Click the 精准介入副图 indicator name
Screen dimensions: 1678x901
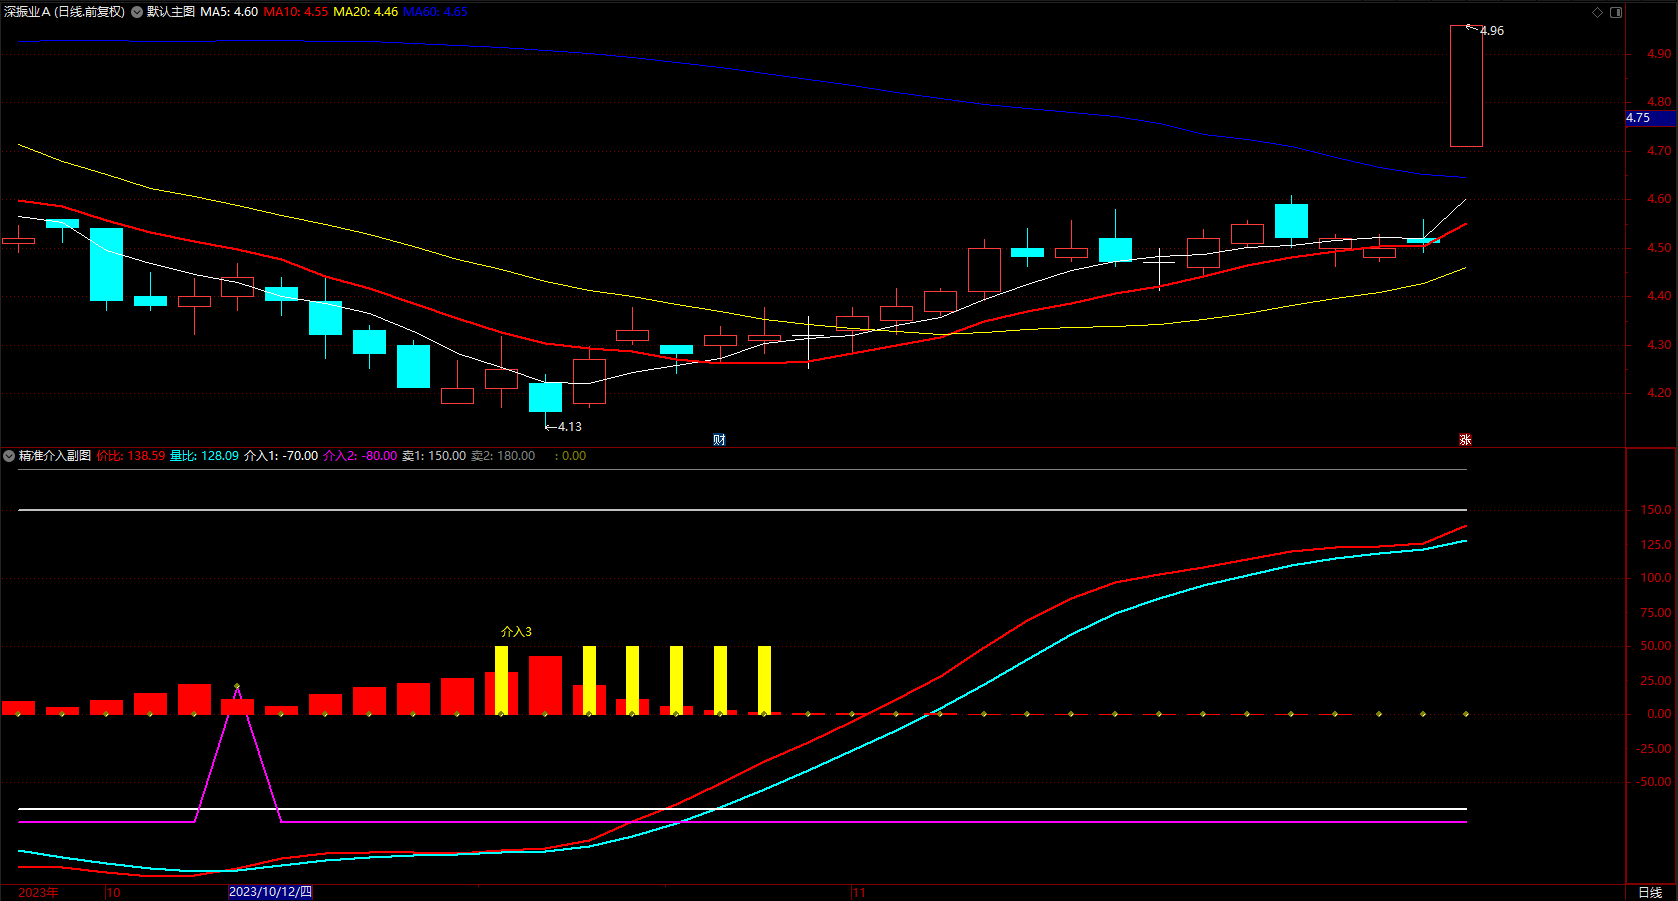pos(55,456)
